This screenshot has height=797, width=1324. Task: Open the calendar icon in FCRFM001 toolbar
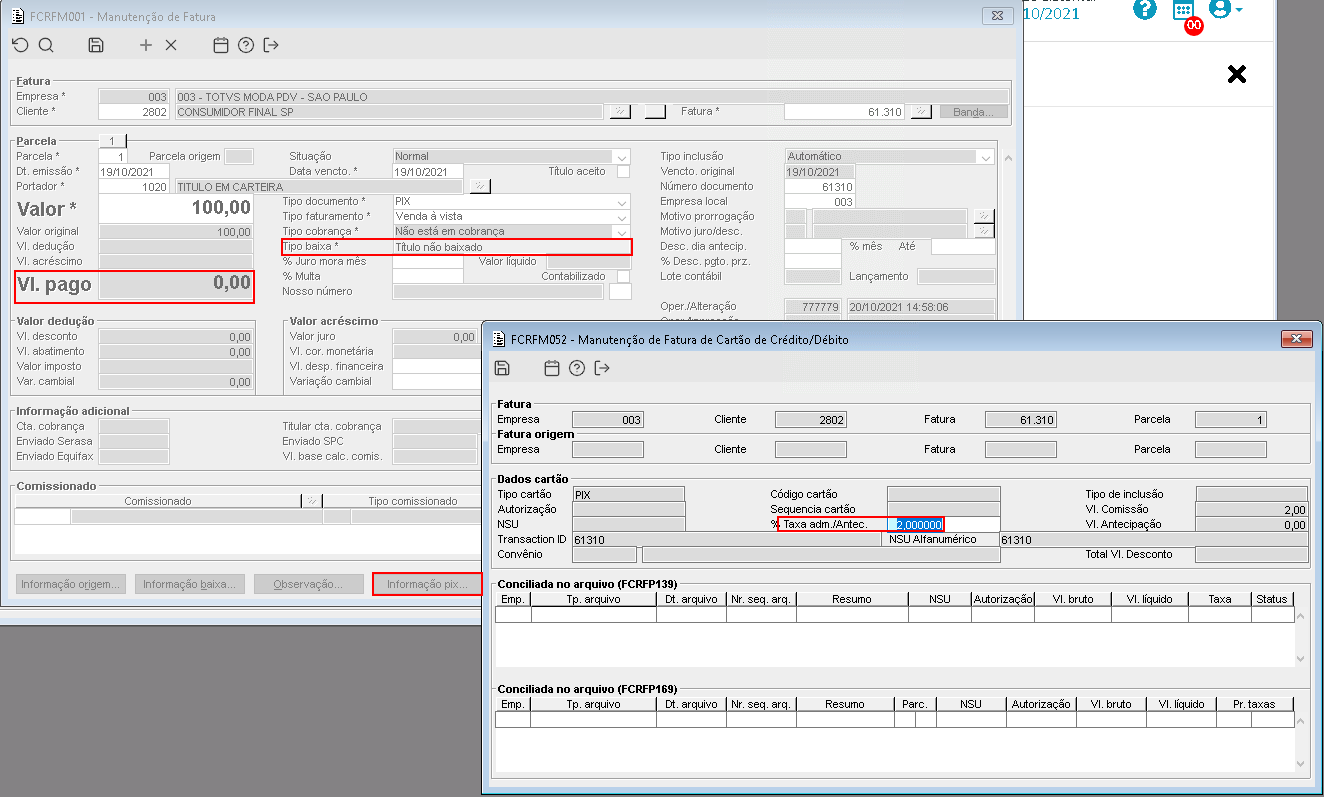[x=221, y=45]
